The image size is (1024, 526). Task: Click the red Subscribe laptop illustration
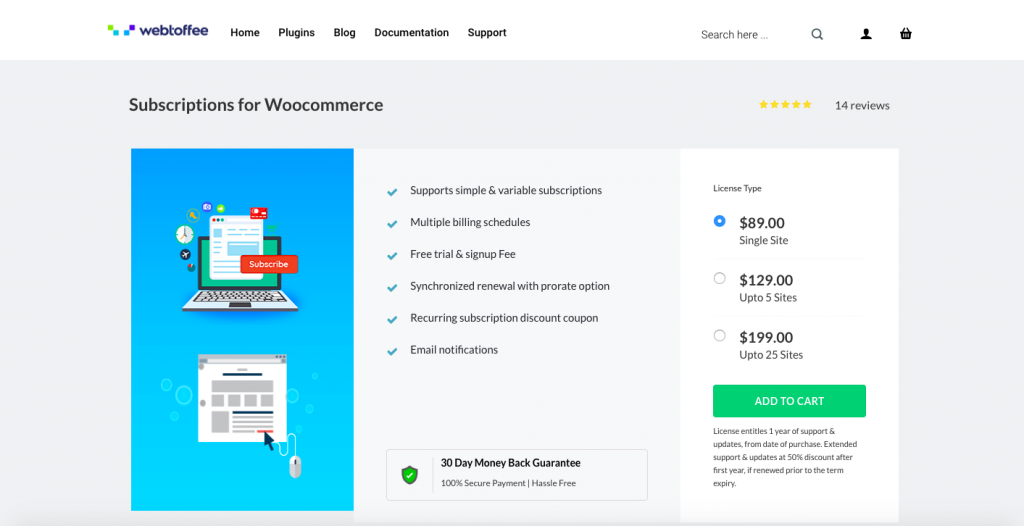click(236, 257)
